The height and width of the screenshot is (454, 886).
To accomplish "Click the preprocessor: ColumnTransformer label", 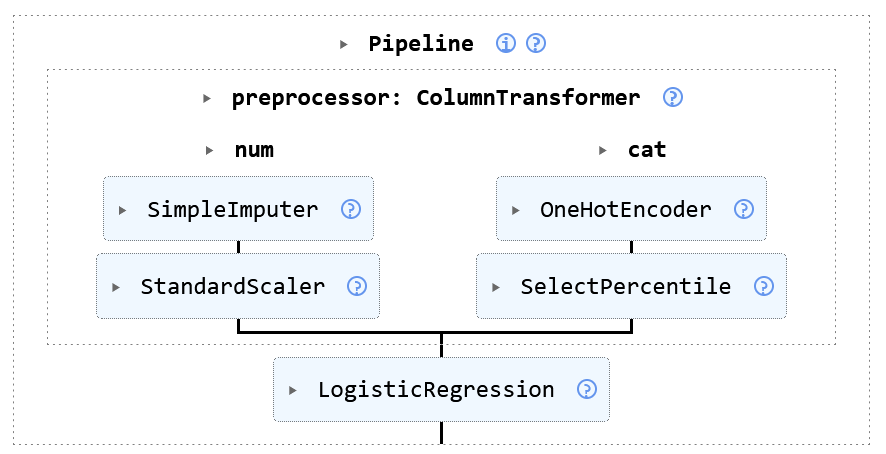I will pyautogui.click(x=435, y=97).
